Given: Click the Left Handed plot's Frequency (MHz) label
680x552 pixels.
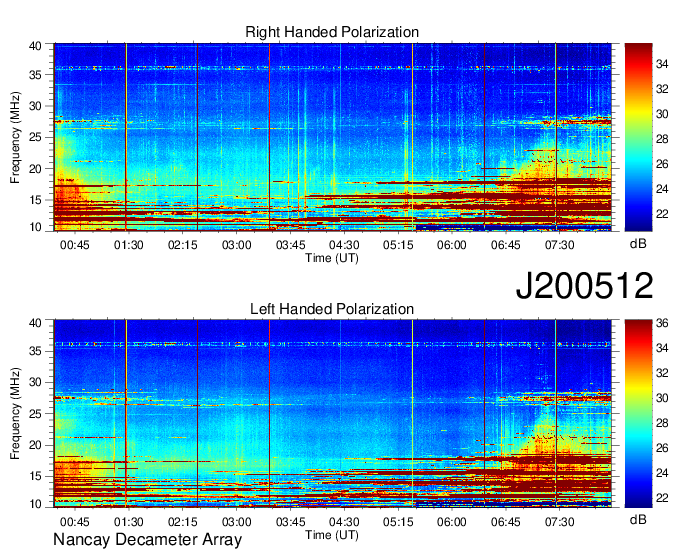Looking at the screenshot, I should tap(15, 414).
